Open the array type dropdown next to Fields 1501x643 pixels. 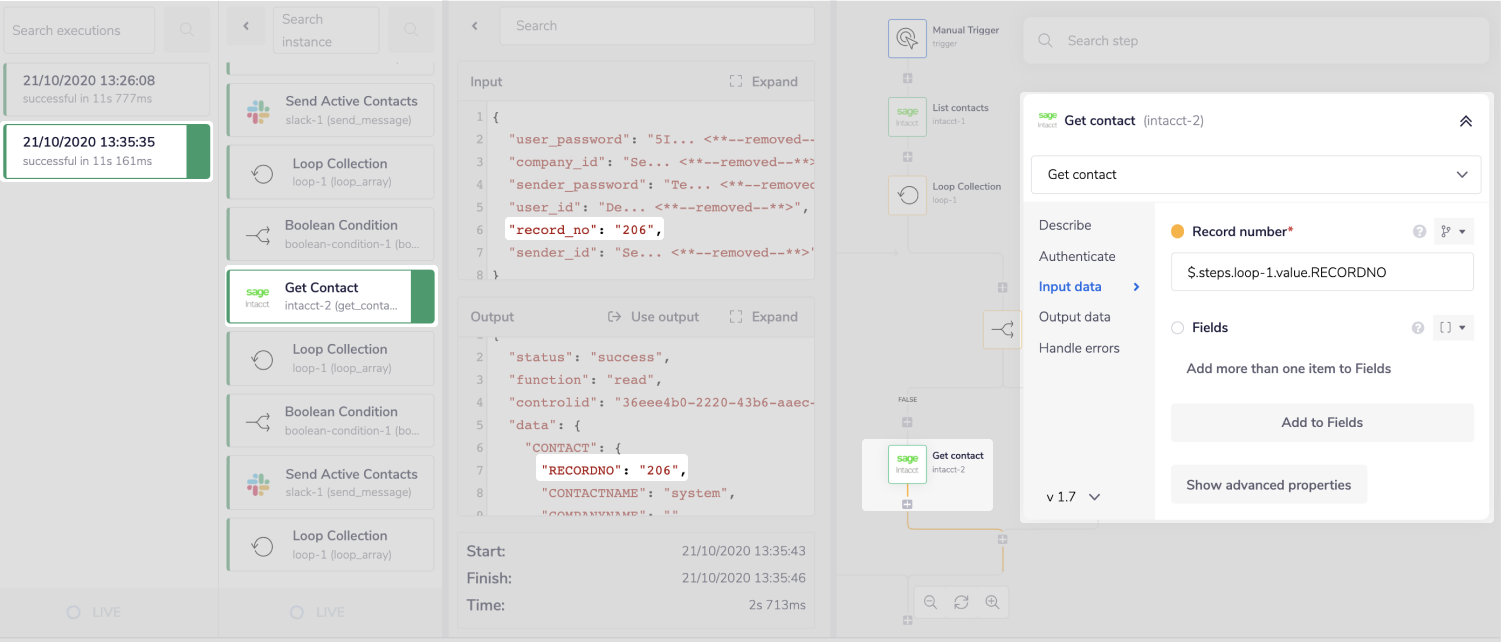tap(1452, 327)
